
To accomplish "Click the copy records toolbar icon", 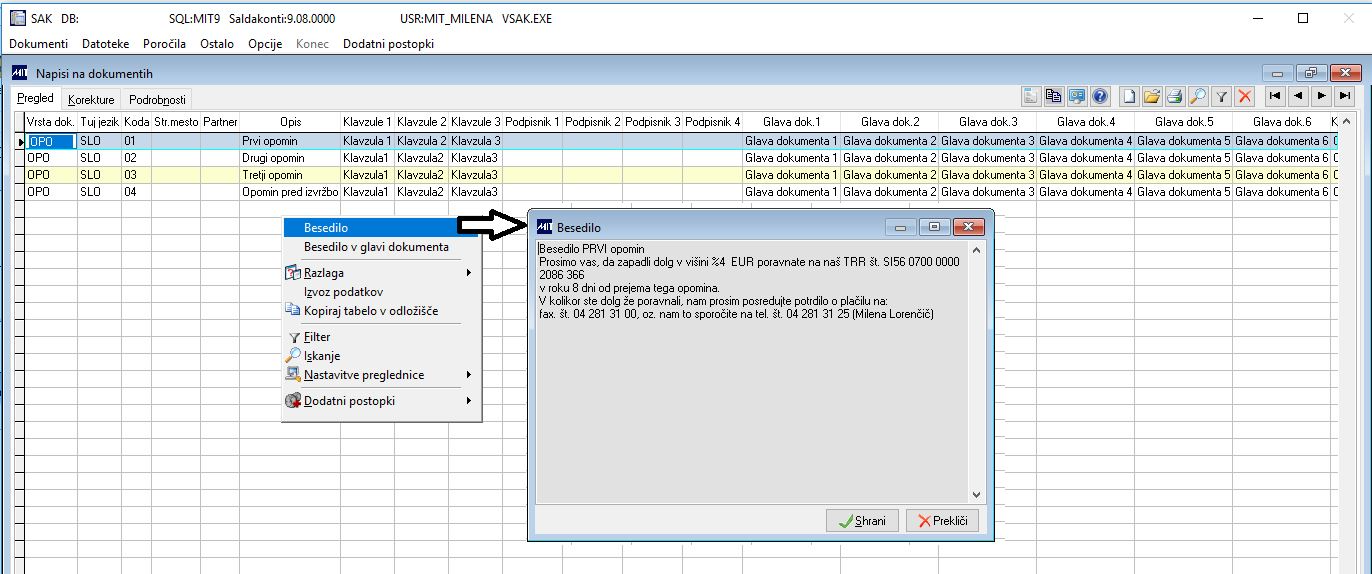I will coord(1053,96).
